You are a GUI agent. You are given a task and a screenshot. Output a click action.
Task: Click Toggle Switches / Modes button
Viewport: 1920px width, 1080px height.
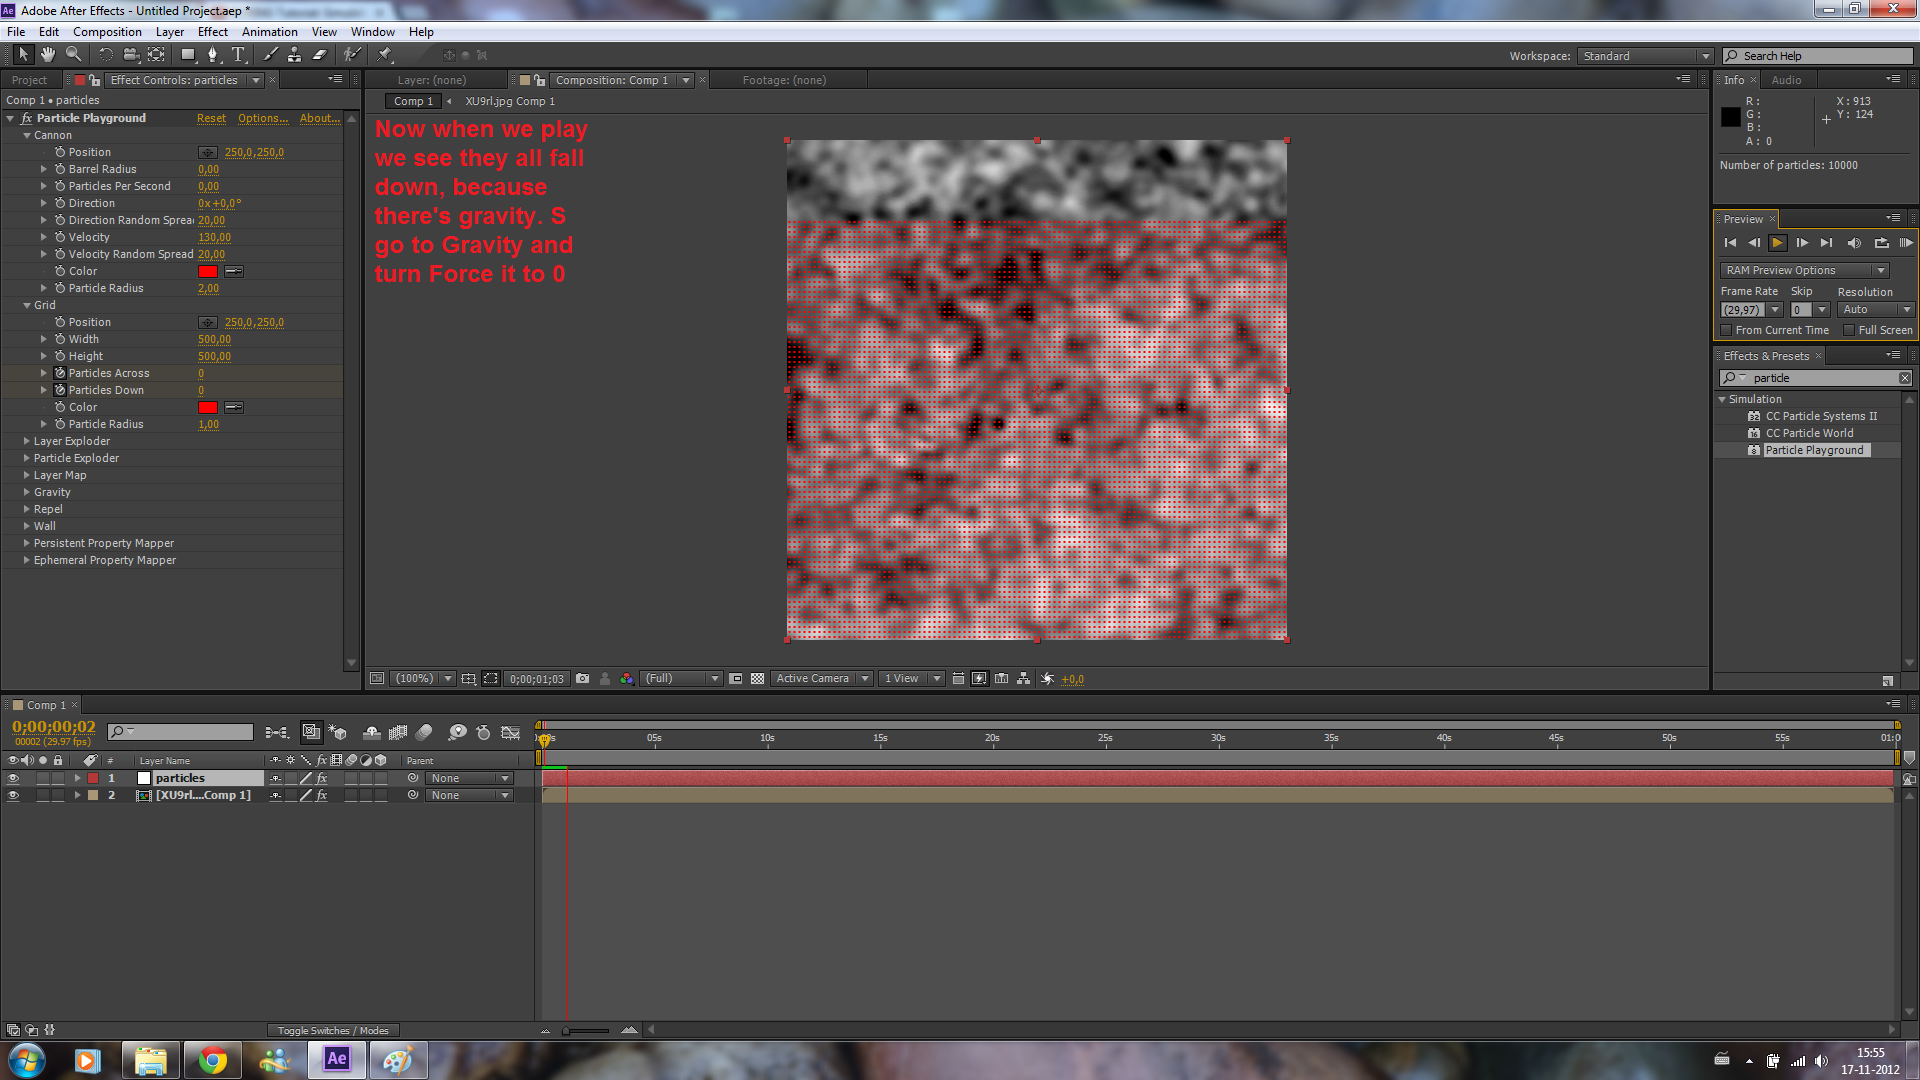(333, 1030)
